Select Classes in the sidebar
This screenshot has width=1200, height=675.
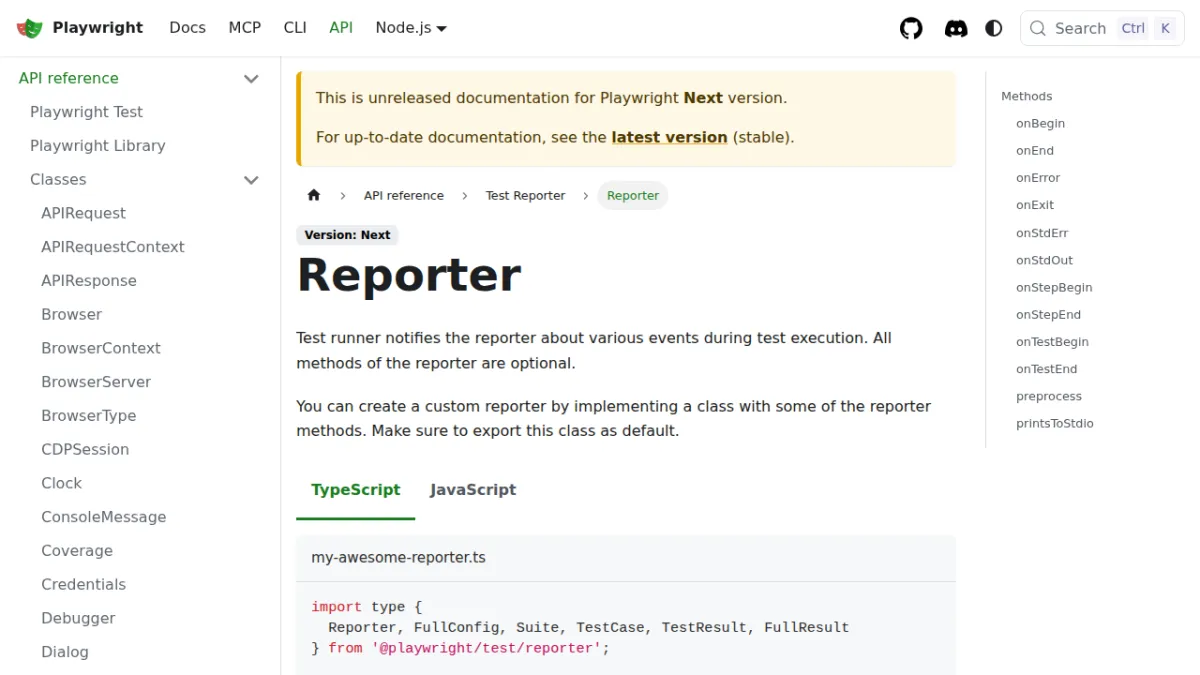click(58, 180)
